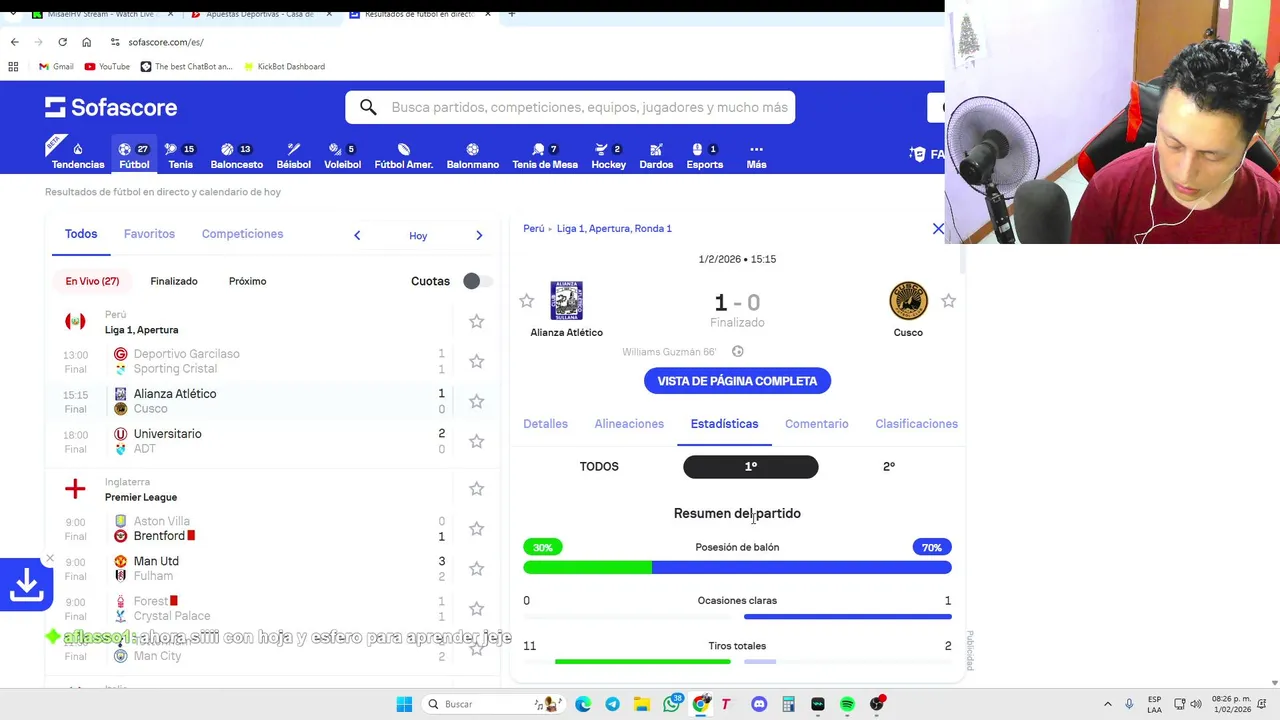
Task: Filter by Próximo matches
Action: (x=247, y=281)
